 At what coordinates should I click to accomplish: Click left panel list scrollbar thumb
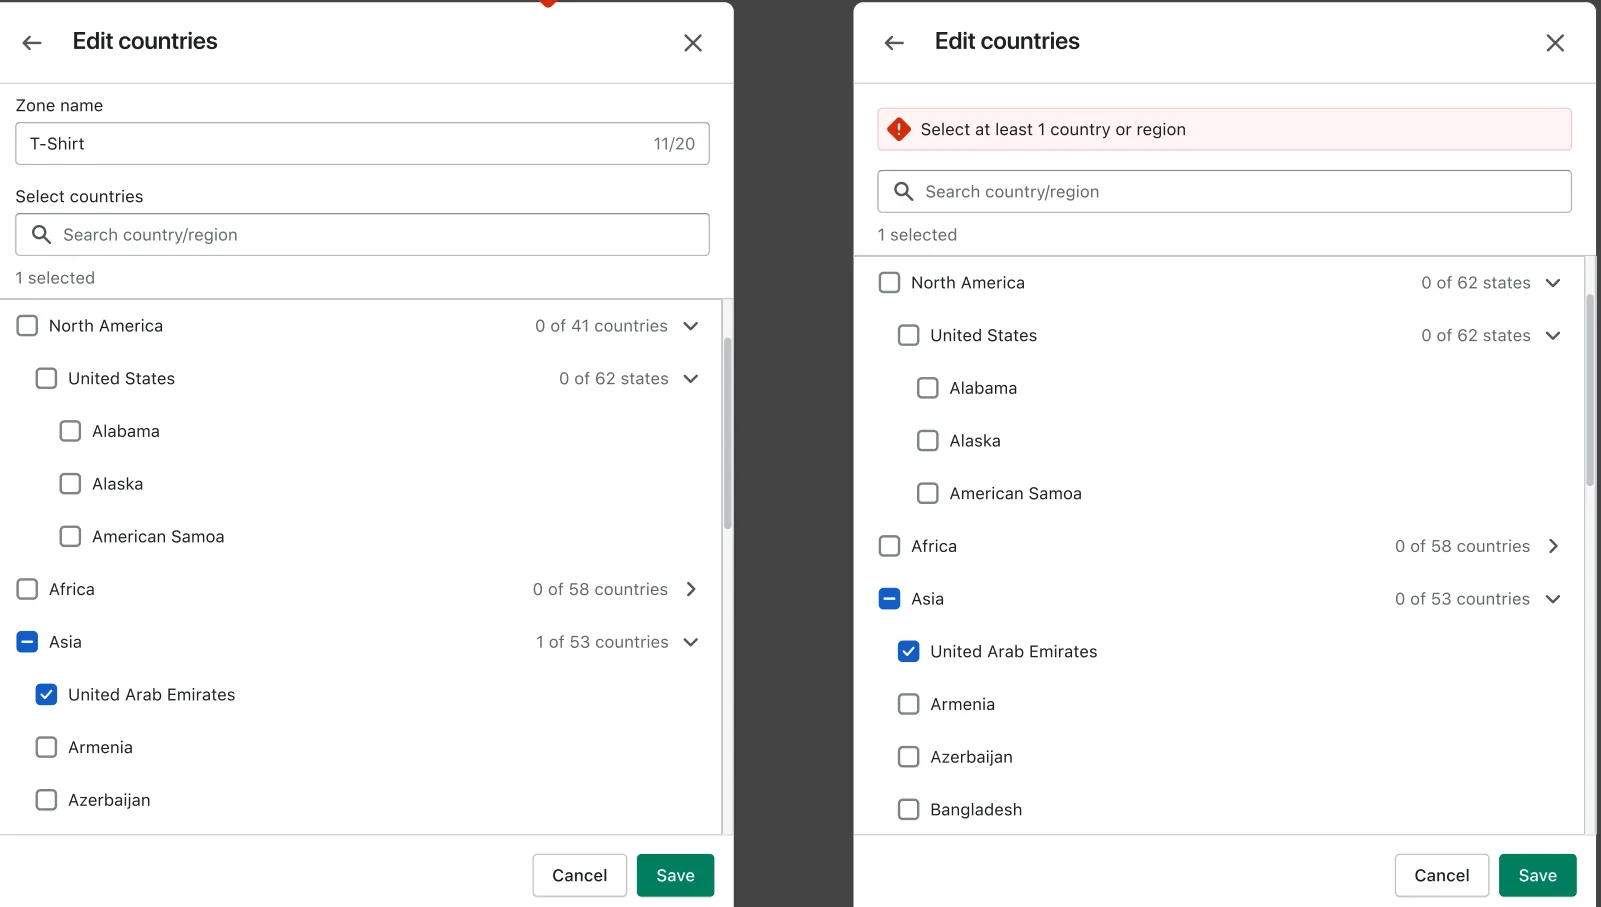pos(728,433)
